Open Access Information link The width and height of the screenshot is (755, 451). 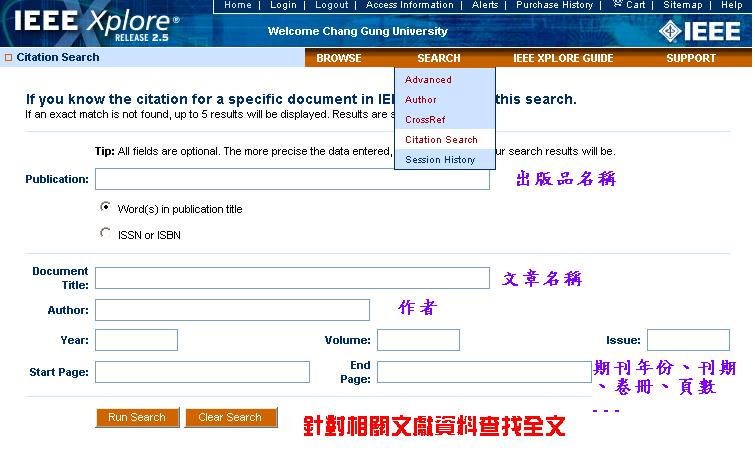click(x=410, y=5)
